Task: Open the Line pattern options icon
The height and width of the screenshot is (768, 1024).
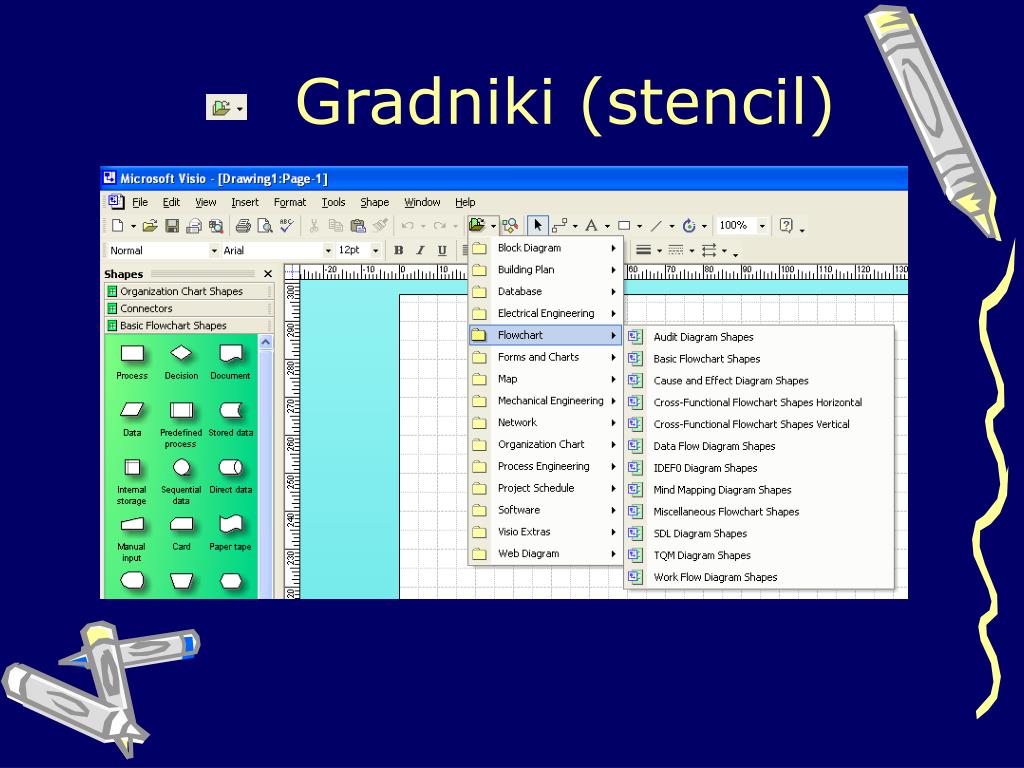Action: click(x=676, y=250)
